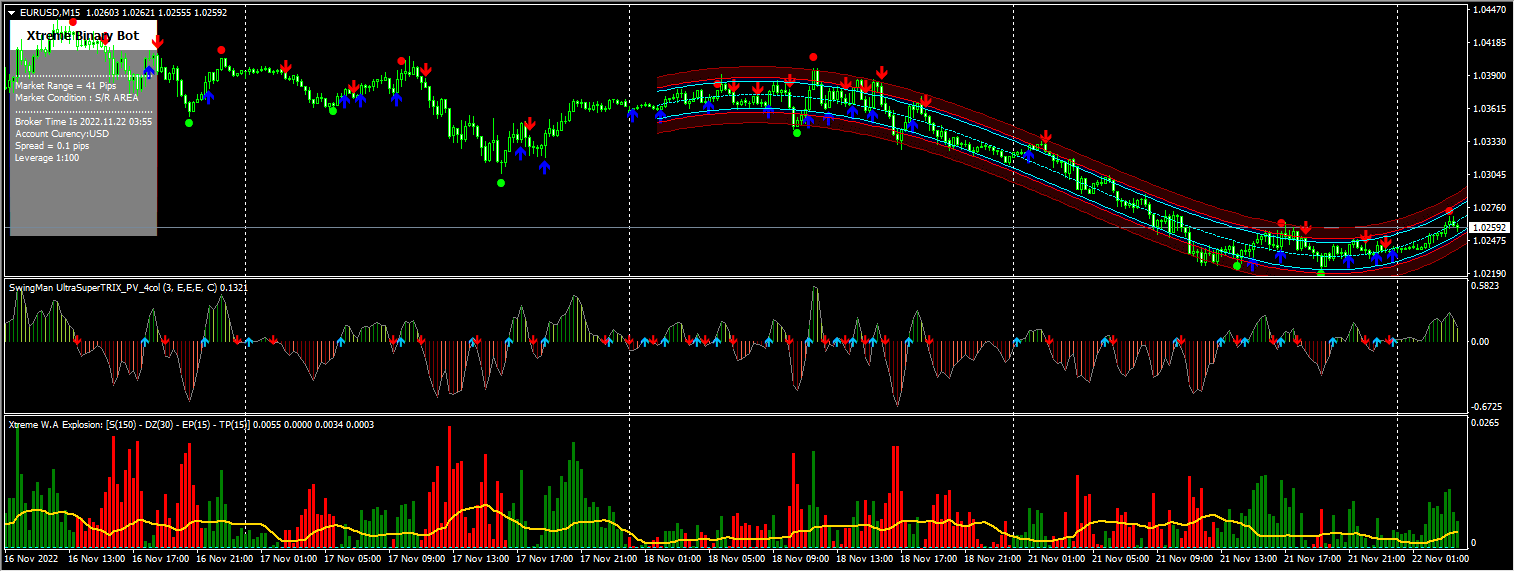Viewport: 1515px width, 572px height.
Task: Click the lowest blue up arrow on 17 Nov
Action: click(x=544, y=167)
